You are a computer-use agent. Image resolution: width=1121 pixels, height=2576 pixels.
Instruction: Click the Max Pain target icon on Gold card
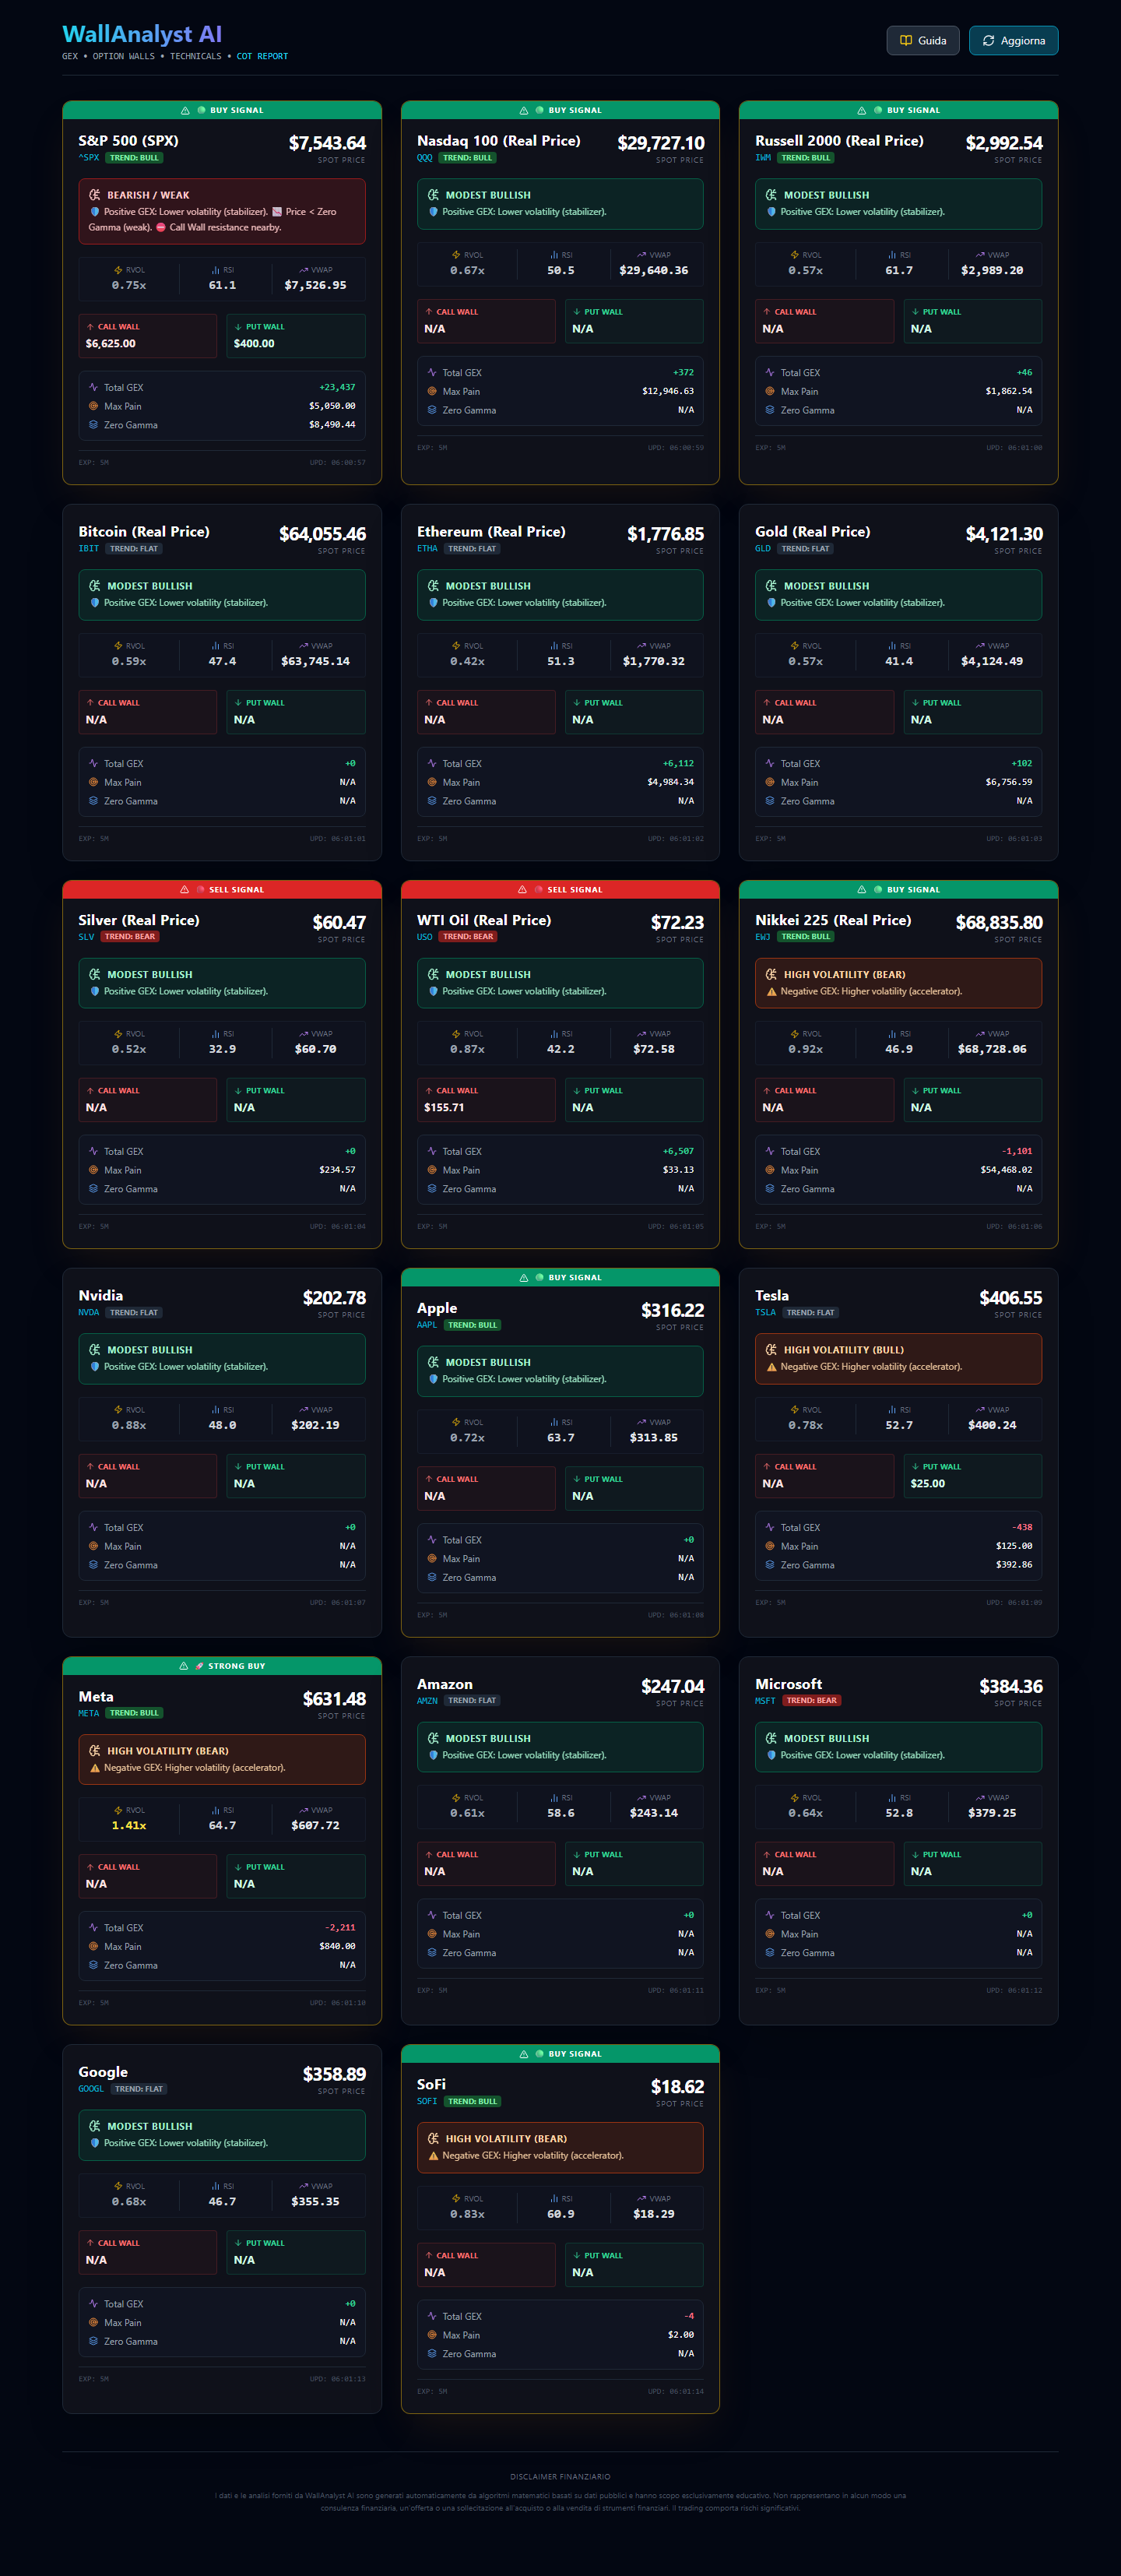point(770,782)
